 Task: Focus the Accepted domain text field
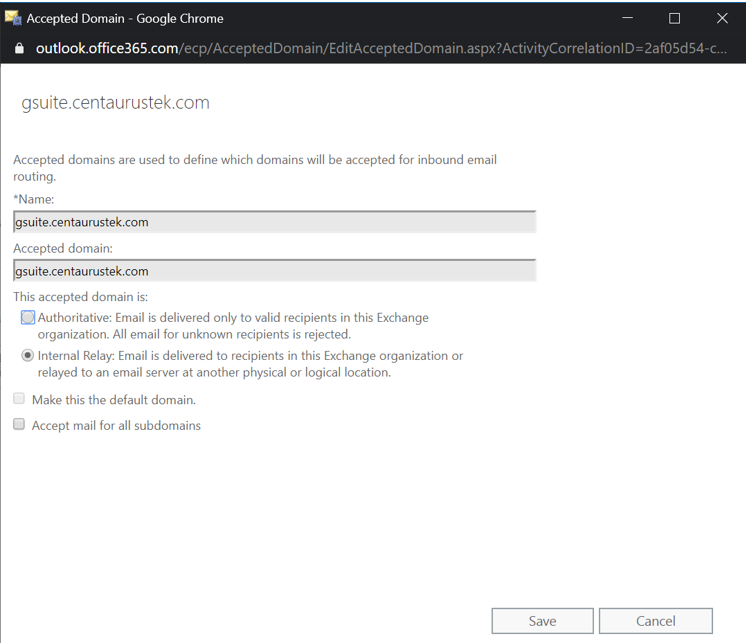pos(274,271)
